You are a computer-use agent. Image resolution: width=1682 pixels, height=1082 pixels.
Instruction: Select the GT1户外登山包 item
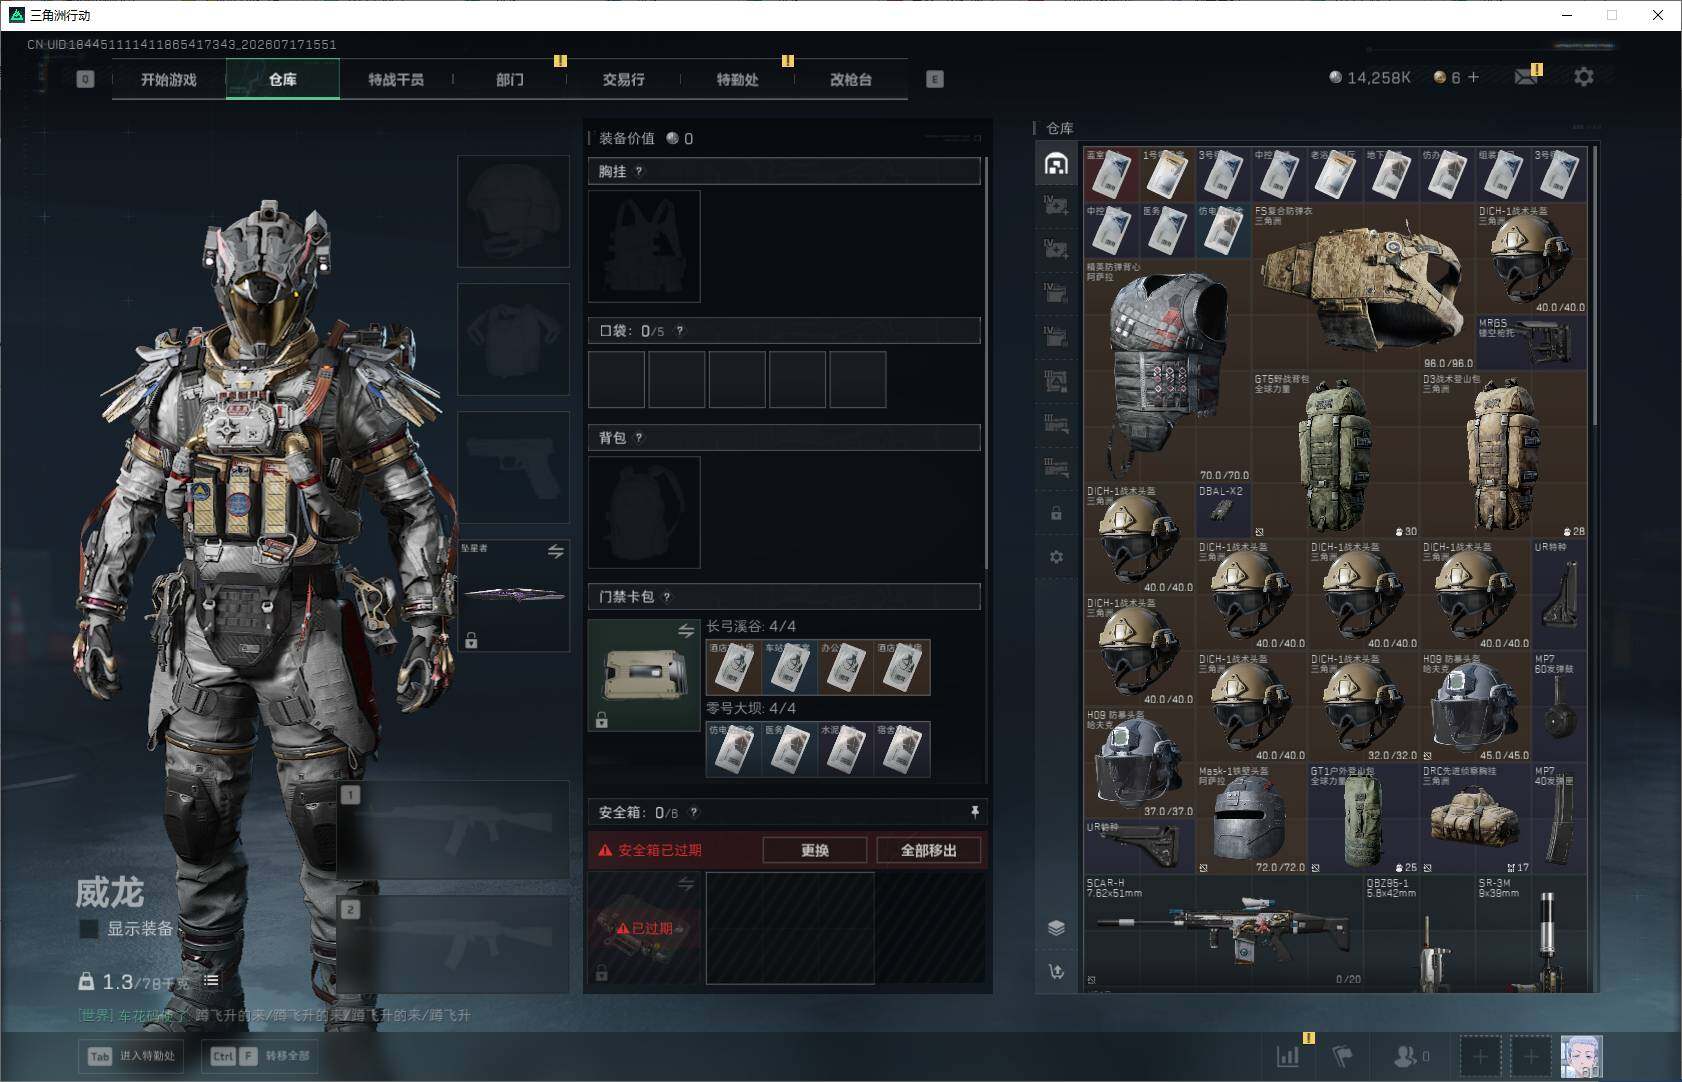(1364, 819)
